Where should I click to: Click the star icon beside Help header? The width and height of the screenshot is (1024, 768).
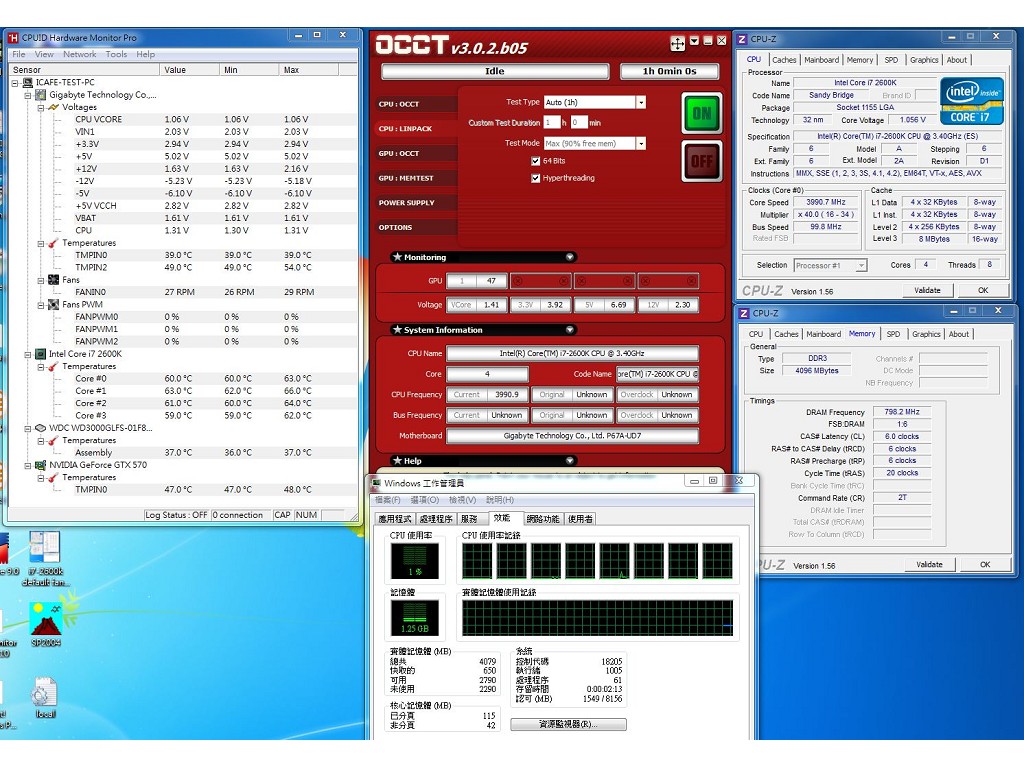tap(396, 460)
